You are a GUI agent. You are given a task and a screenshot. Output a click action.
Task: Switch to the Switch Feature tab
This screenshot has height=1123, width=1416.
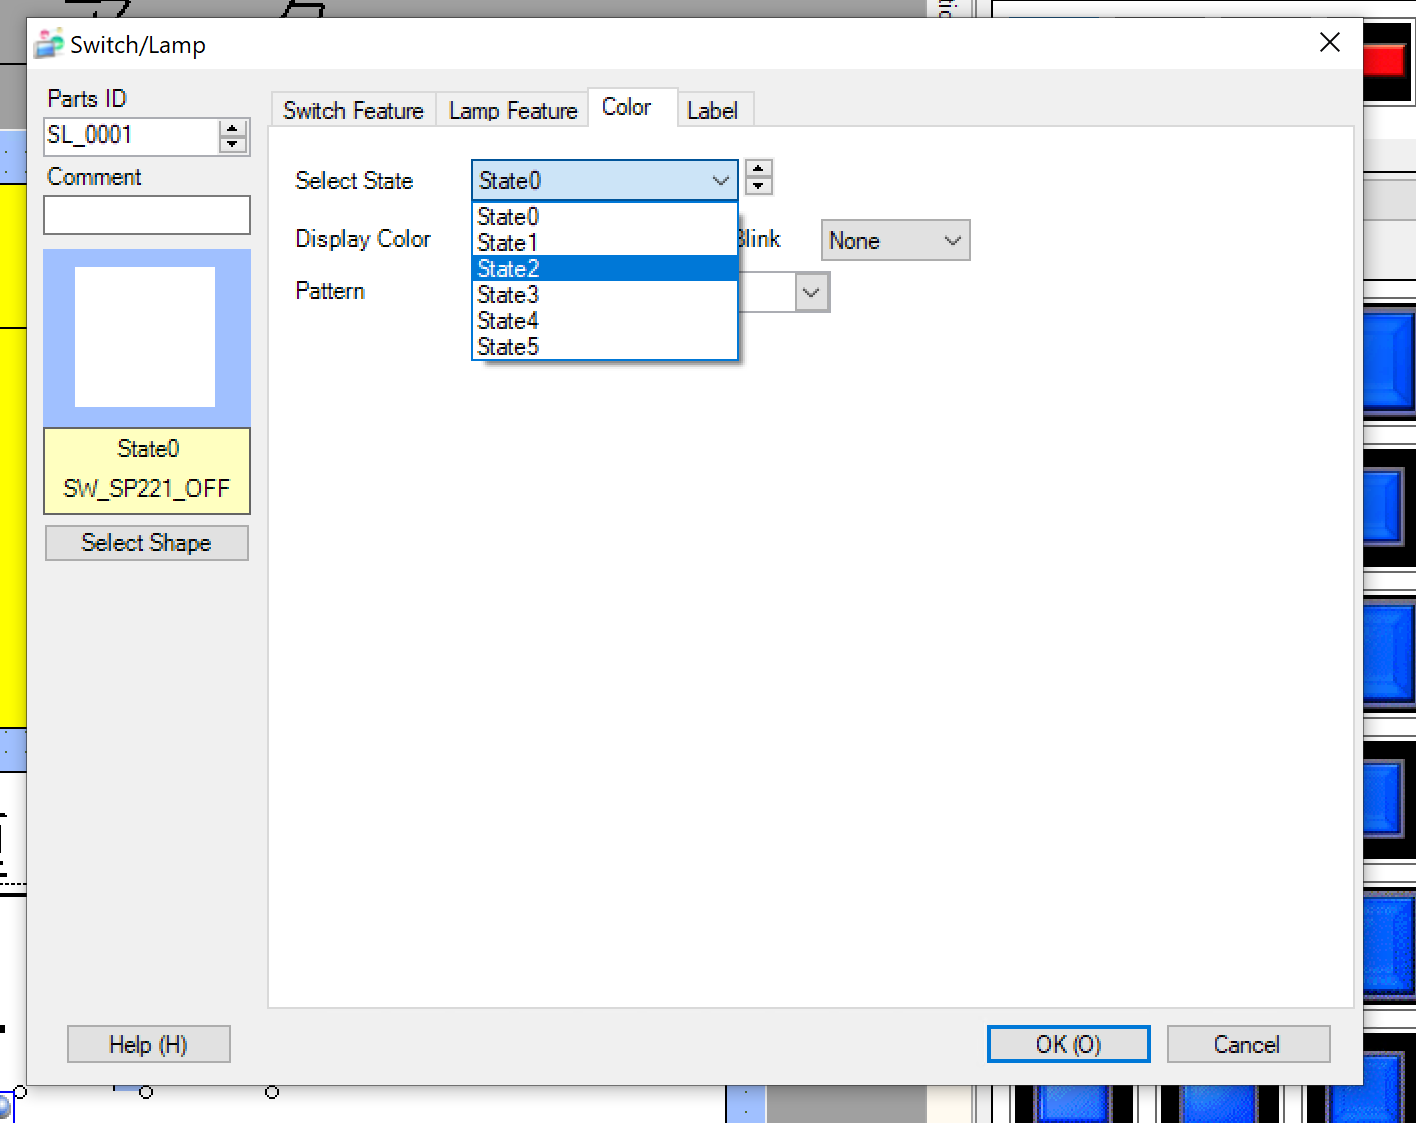click(353, 110)
